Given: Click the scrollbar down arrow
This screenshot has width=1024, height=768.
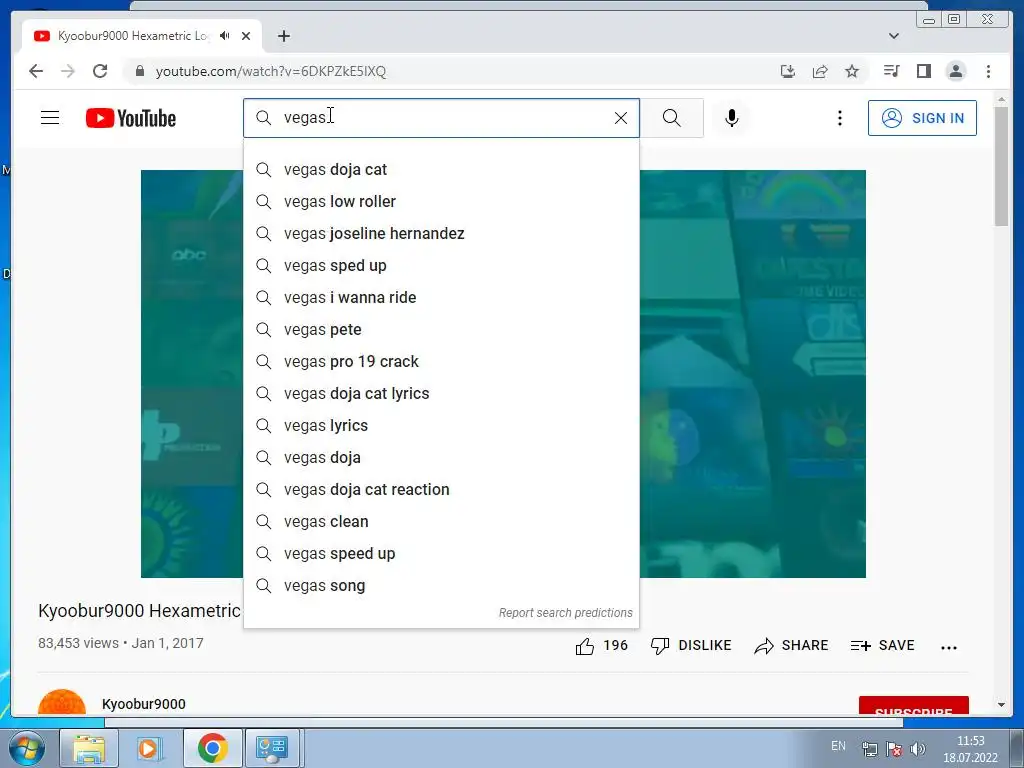Looking at the screenshot, I should click(x=1001, y=705).
